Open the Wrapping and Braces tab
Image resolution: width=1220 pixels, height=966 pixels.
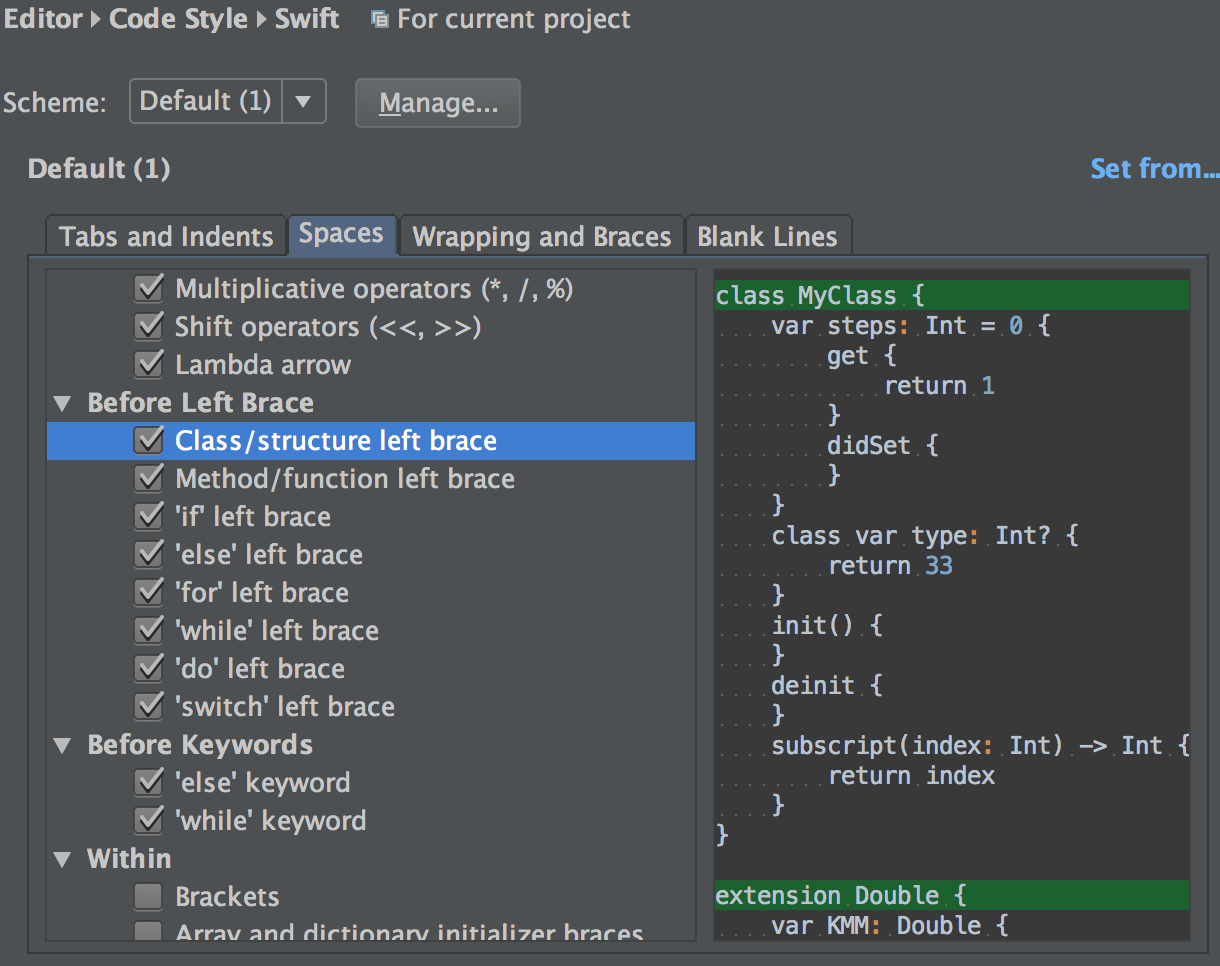[x=541, y=236]
